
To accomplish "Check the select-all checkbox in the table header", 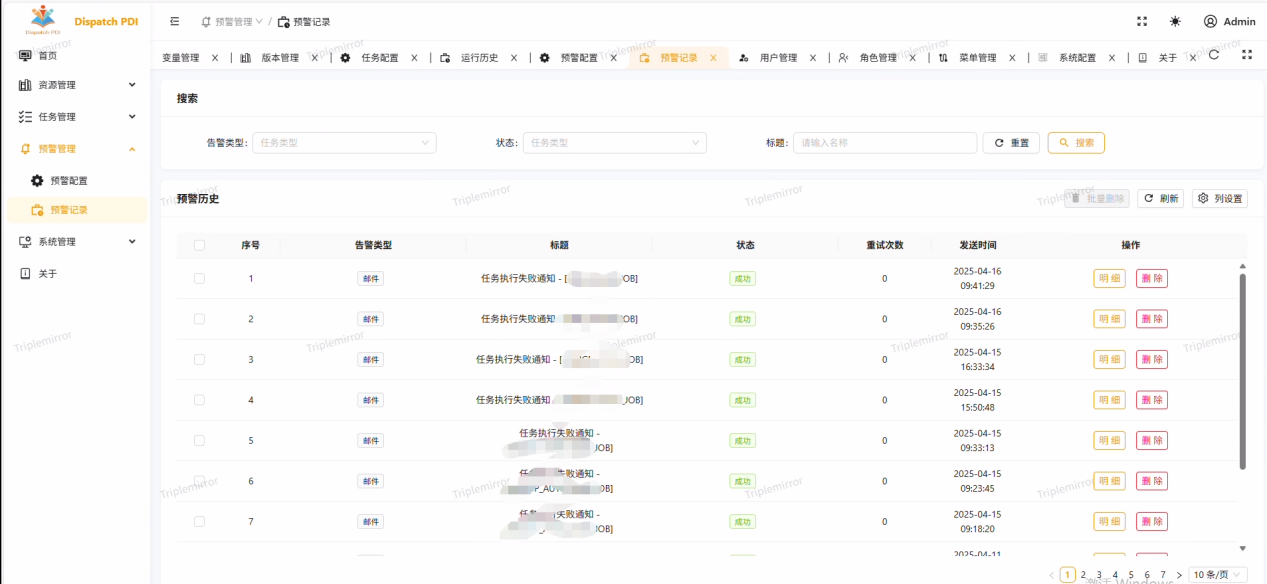I will (x=199, y=245).
